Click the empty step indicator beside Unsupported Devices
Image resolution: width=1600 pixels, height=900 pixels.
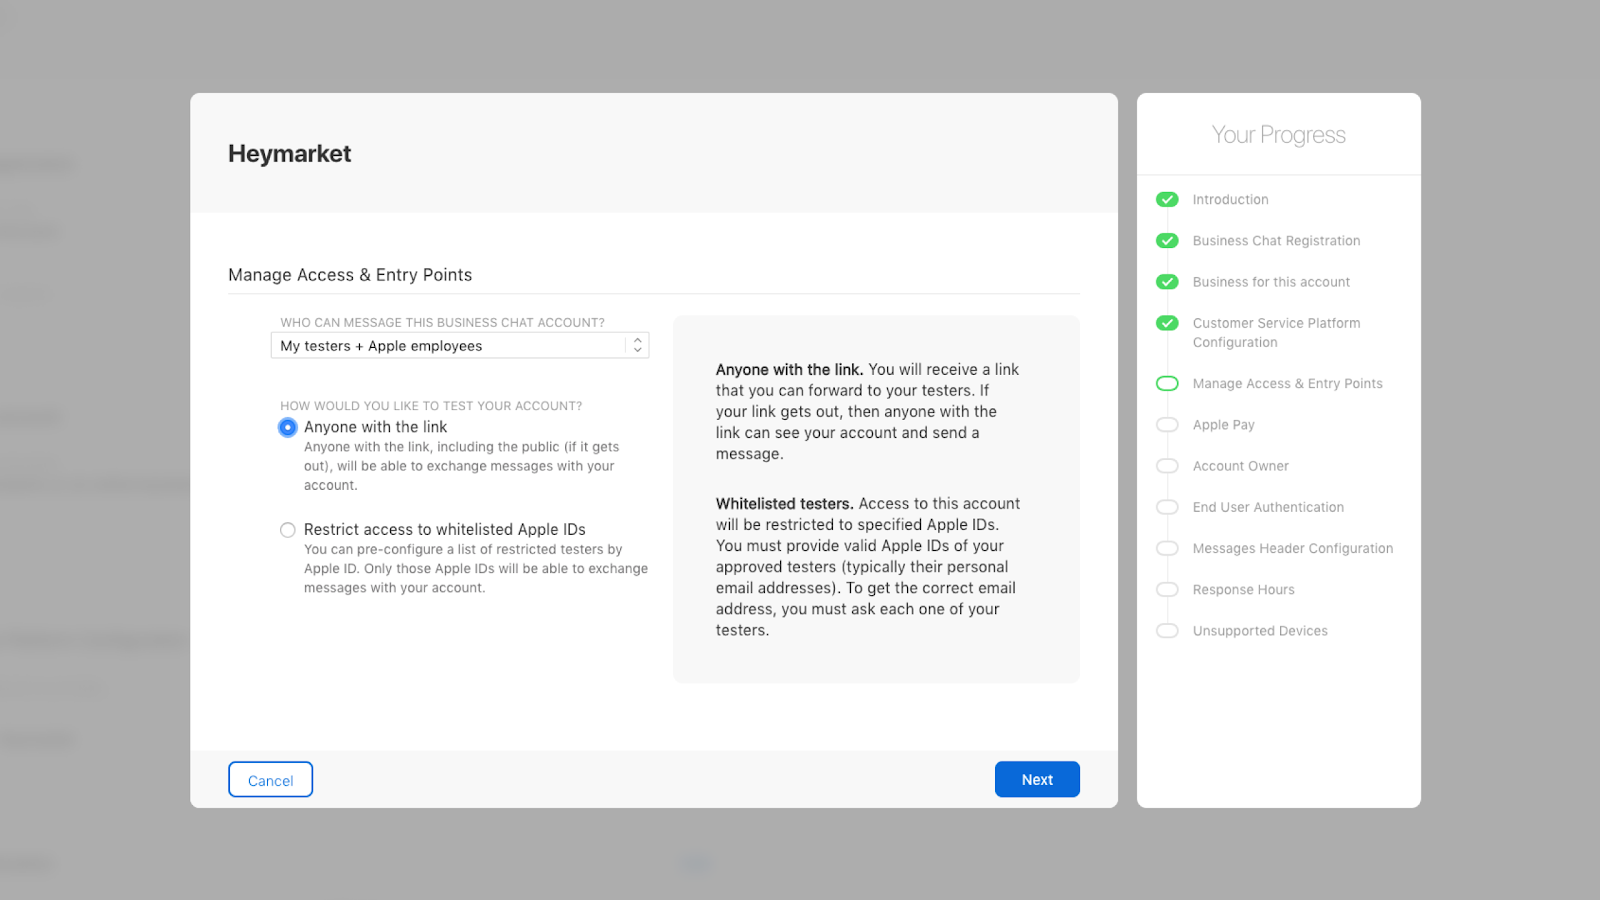click(x=1167, y=631)
